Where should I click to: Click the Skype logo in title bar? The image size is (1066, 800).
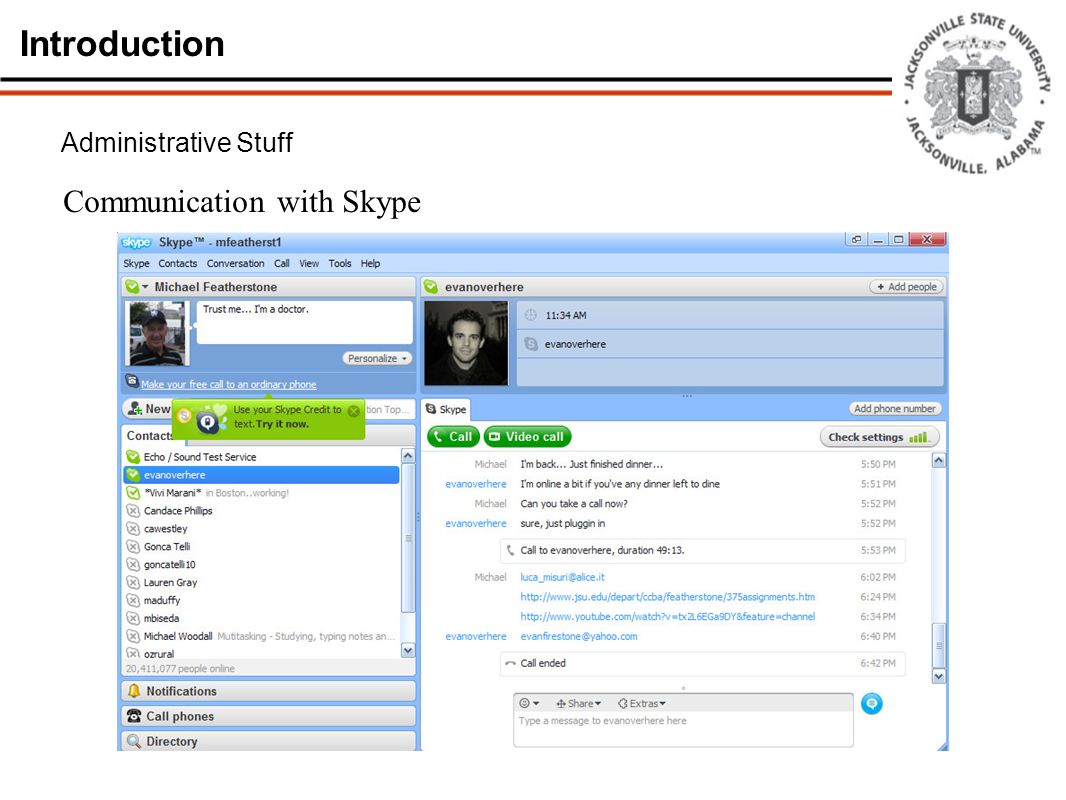pyautogui.click(x=136, y=242)
